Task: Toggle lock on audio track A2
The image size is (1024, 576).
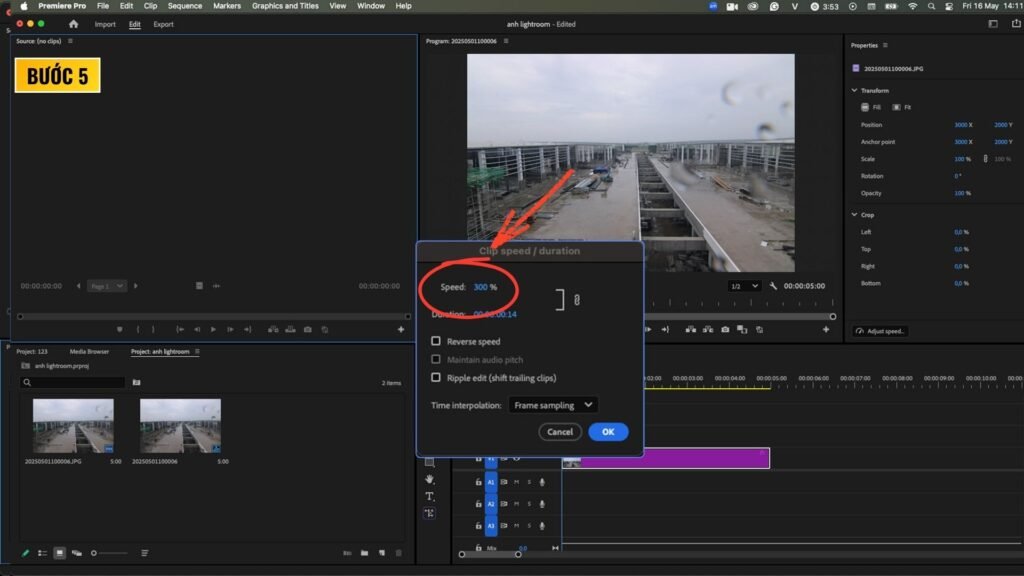Action: (478, 504)
